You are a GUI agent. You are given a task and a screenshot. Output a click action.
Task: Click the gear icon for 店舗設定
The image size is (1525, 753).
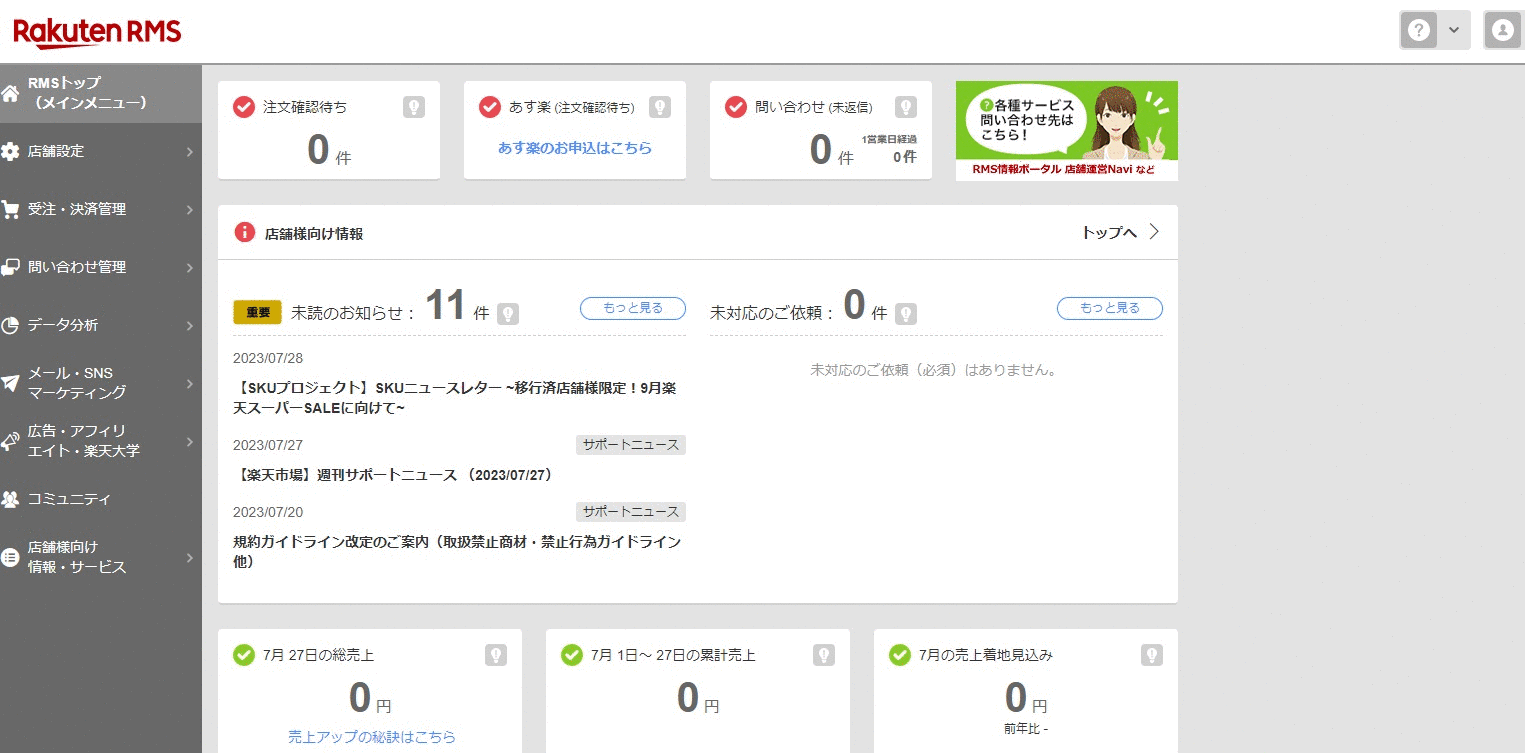pyautogui.click(x=10, y=151)
